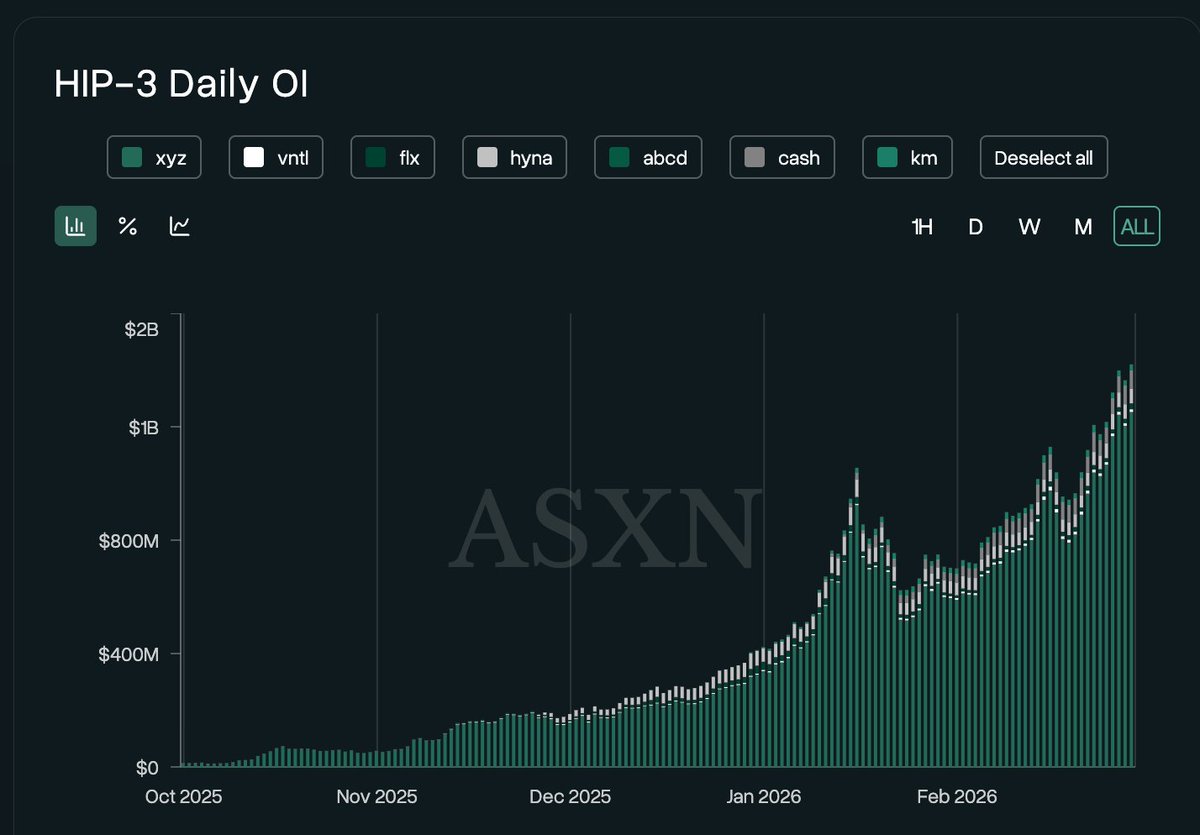Switch to percentage view icon
The height and width of the screenshot is (835, 1200).
[128, 226]
